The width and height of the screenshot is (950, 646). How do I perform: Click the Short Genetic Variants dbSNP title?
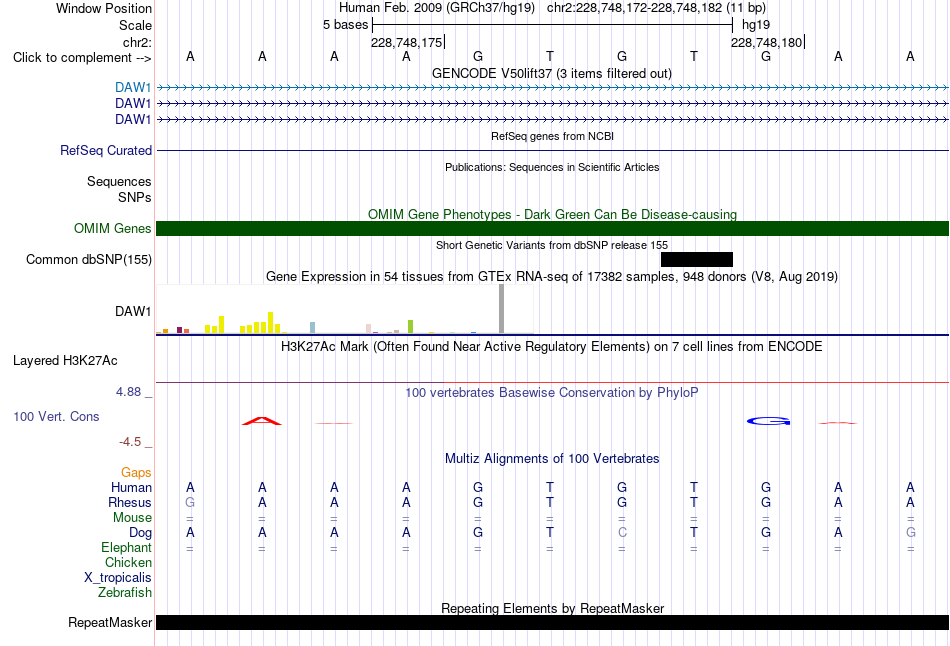coord(552,245)
